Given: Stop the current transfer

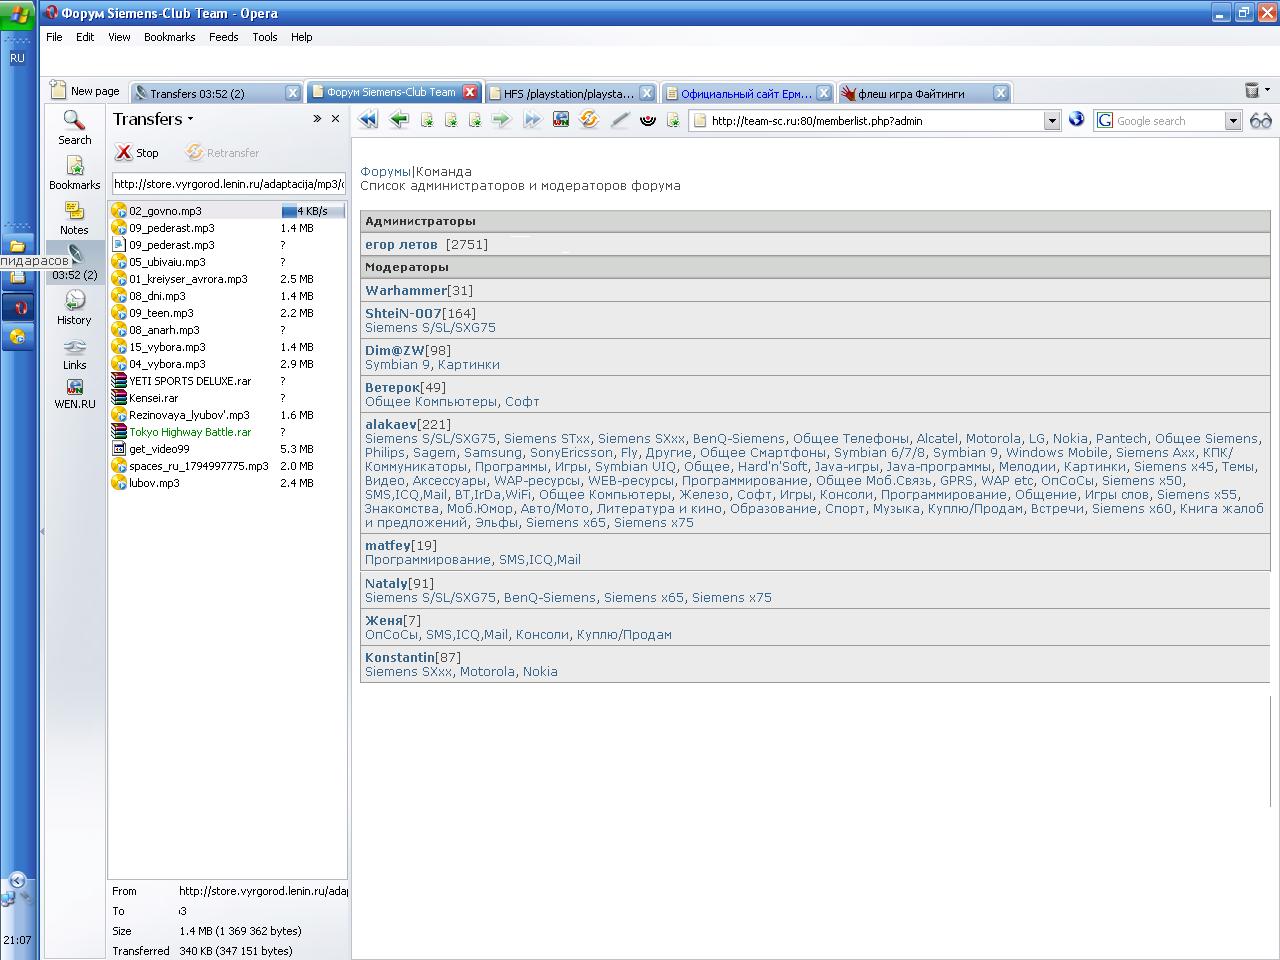Looking at the screenshot, I should pos(136,153).
